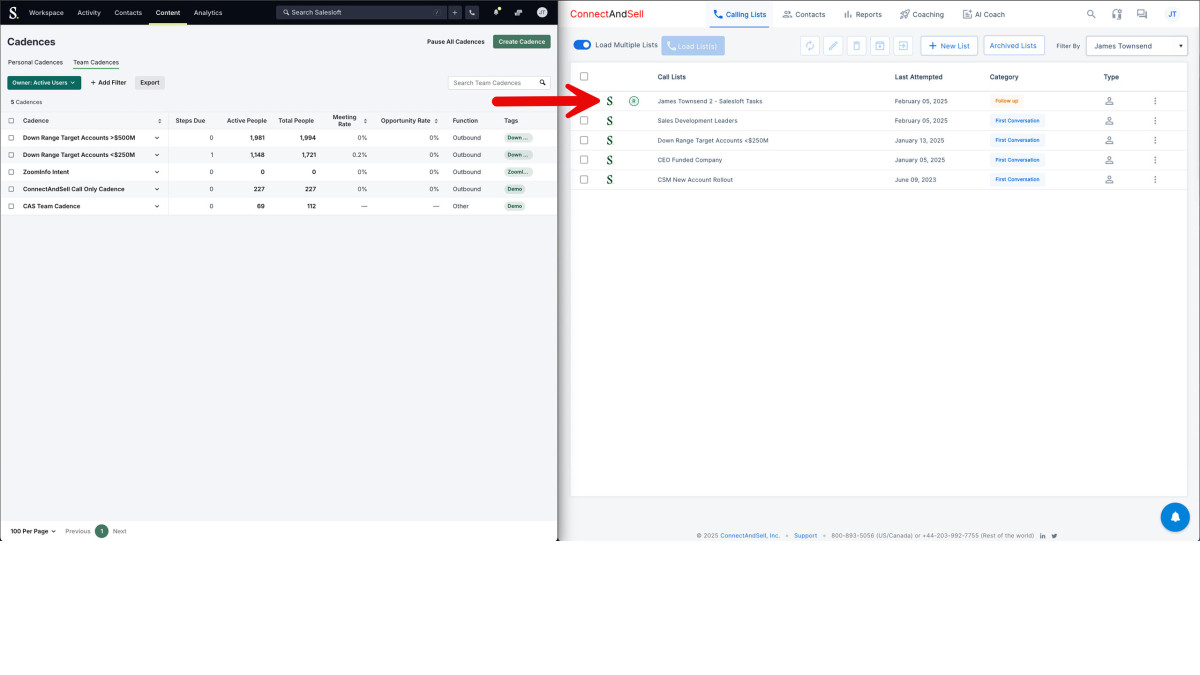Check the box for CEO Funded Company list
The width and height of the screenshot is (1200, 675).
[584, 160]
